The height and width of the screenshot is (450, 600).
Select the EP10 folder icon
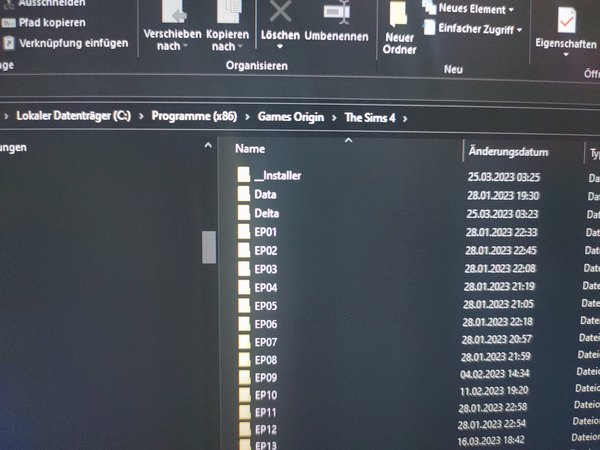click(x=245, y=395)
